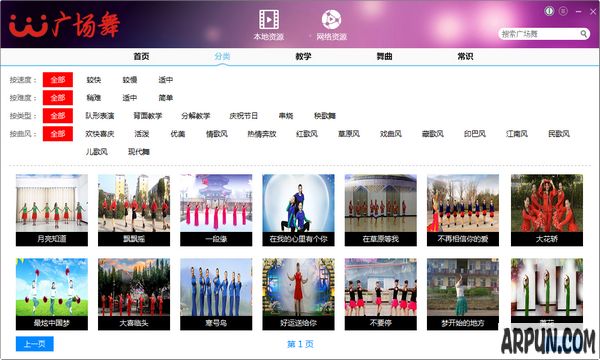Filter type by 队形表演
The image size is (600, 360).
pos(100,116)
